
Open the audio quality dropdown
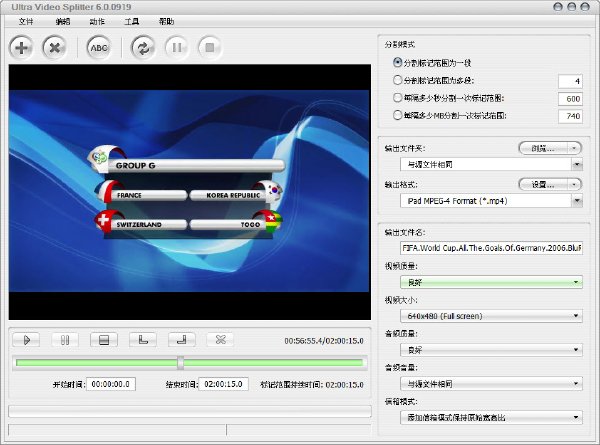[x=491, y=350]
